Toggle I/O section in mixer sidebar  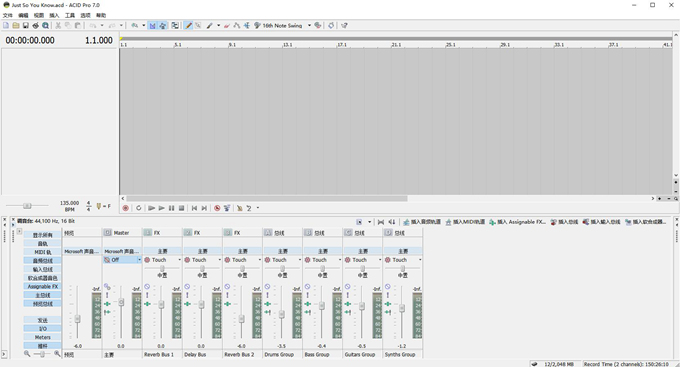tap(42, 328)
